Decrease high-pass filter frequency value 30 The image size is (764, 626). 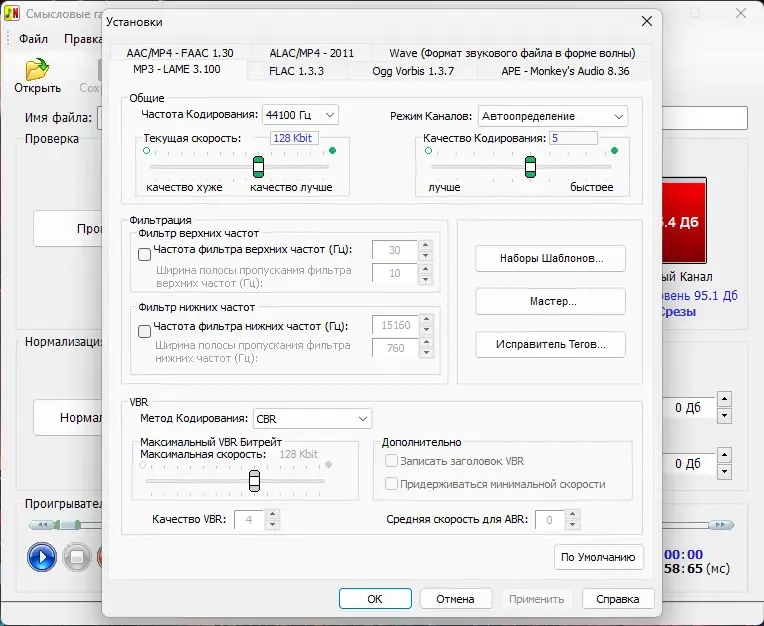point(425,255)
